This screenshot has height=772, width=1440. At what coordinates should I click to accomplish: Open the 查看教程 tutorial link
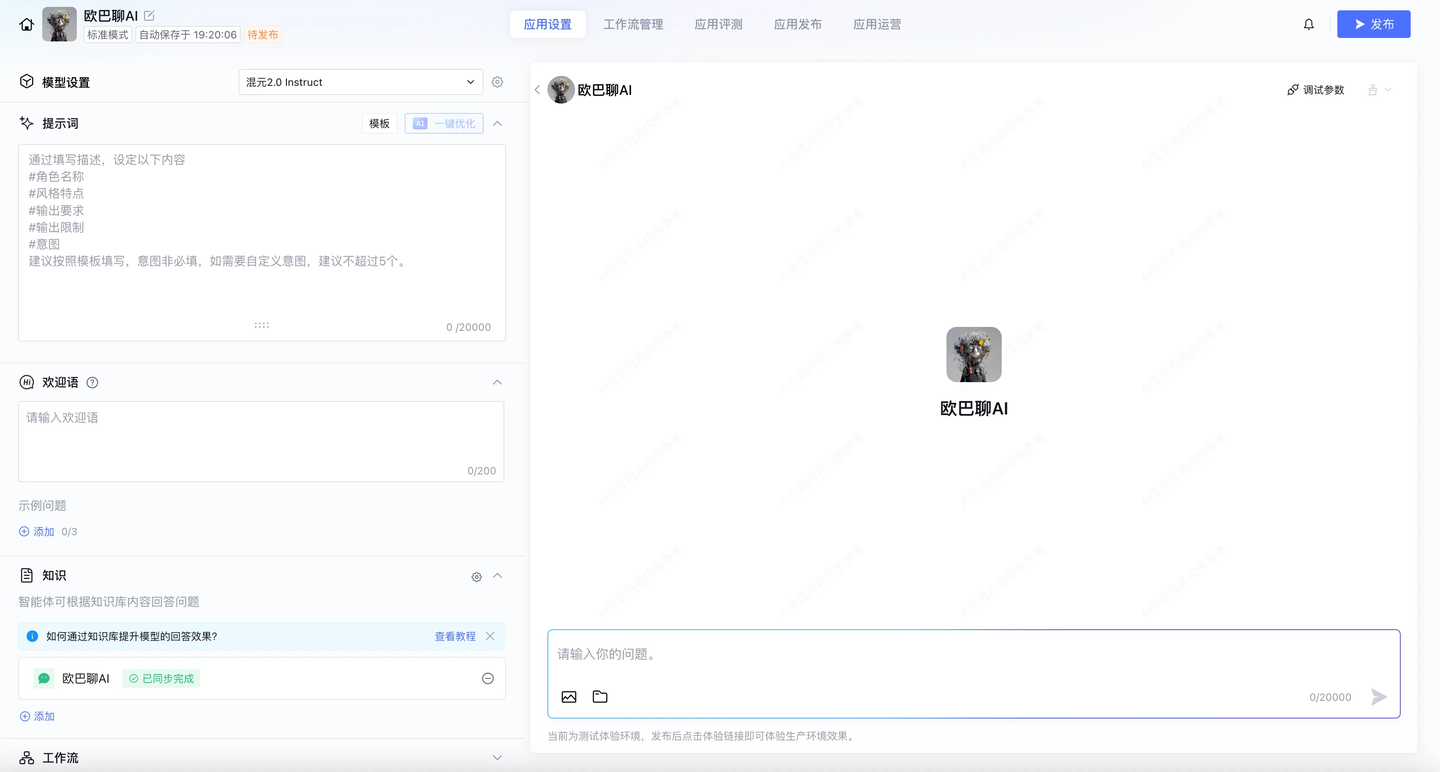click(x=455, y=636)
